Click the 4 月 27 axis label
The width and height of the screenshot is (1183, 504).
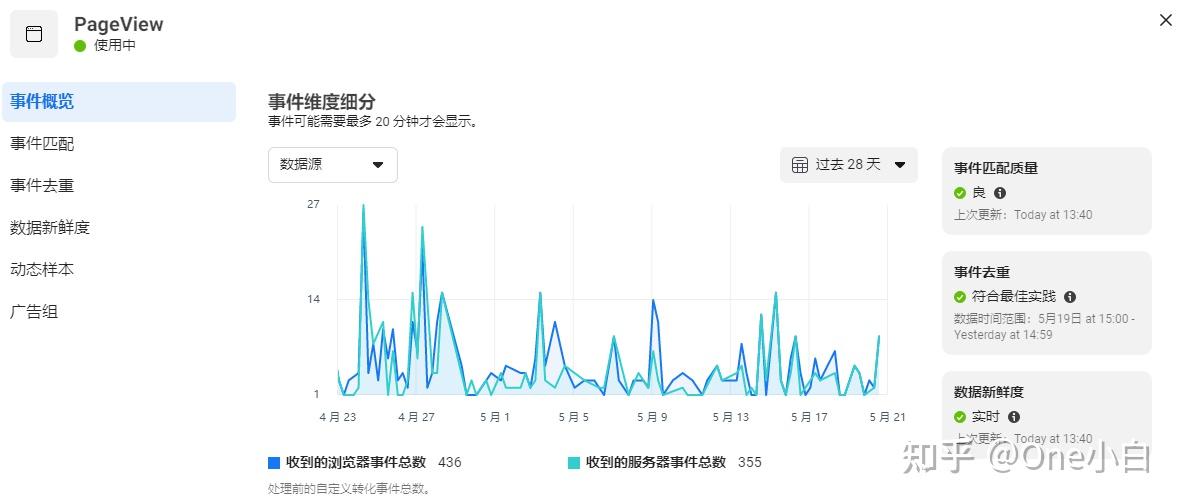click(416, 417)
